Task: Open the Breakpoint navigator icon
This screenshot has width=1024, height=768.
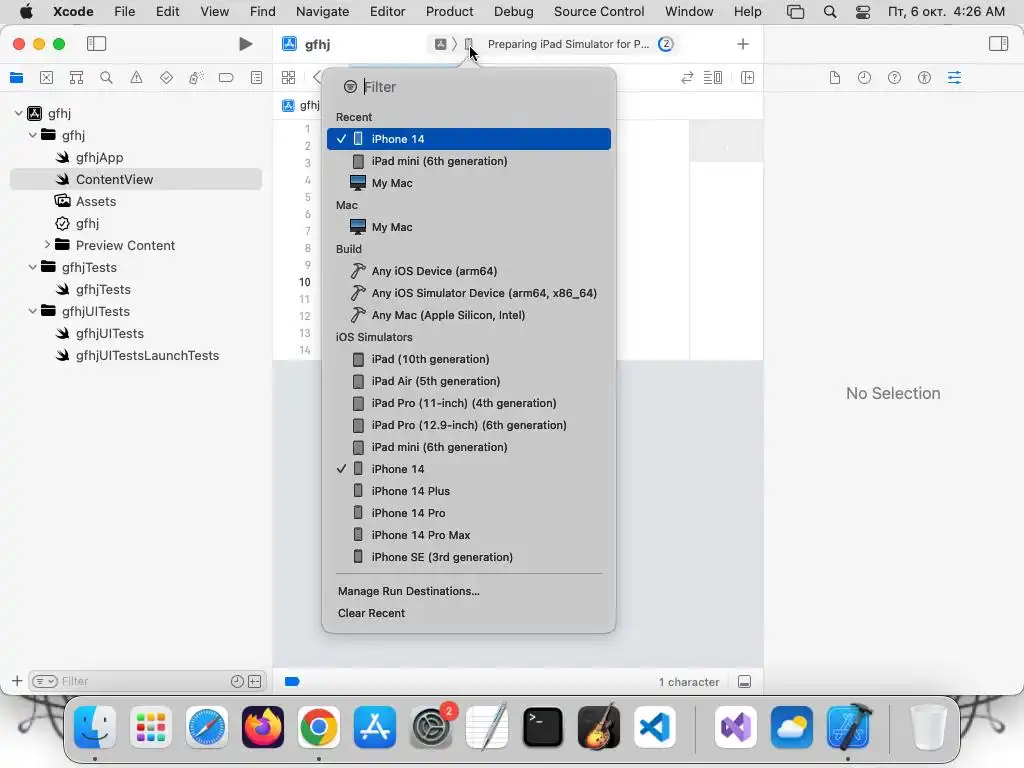Action: click(226, 78)
